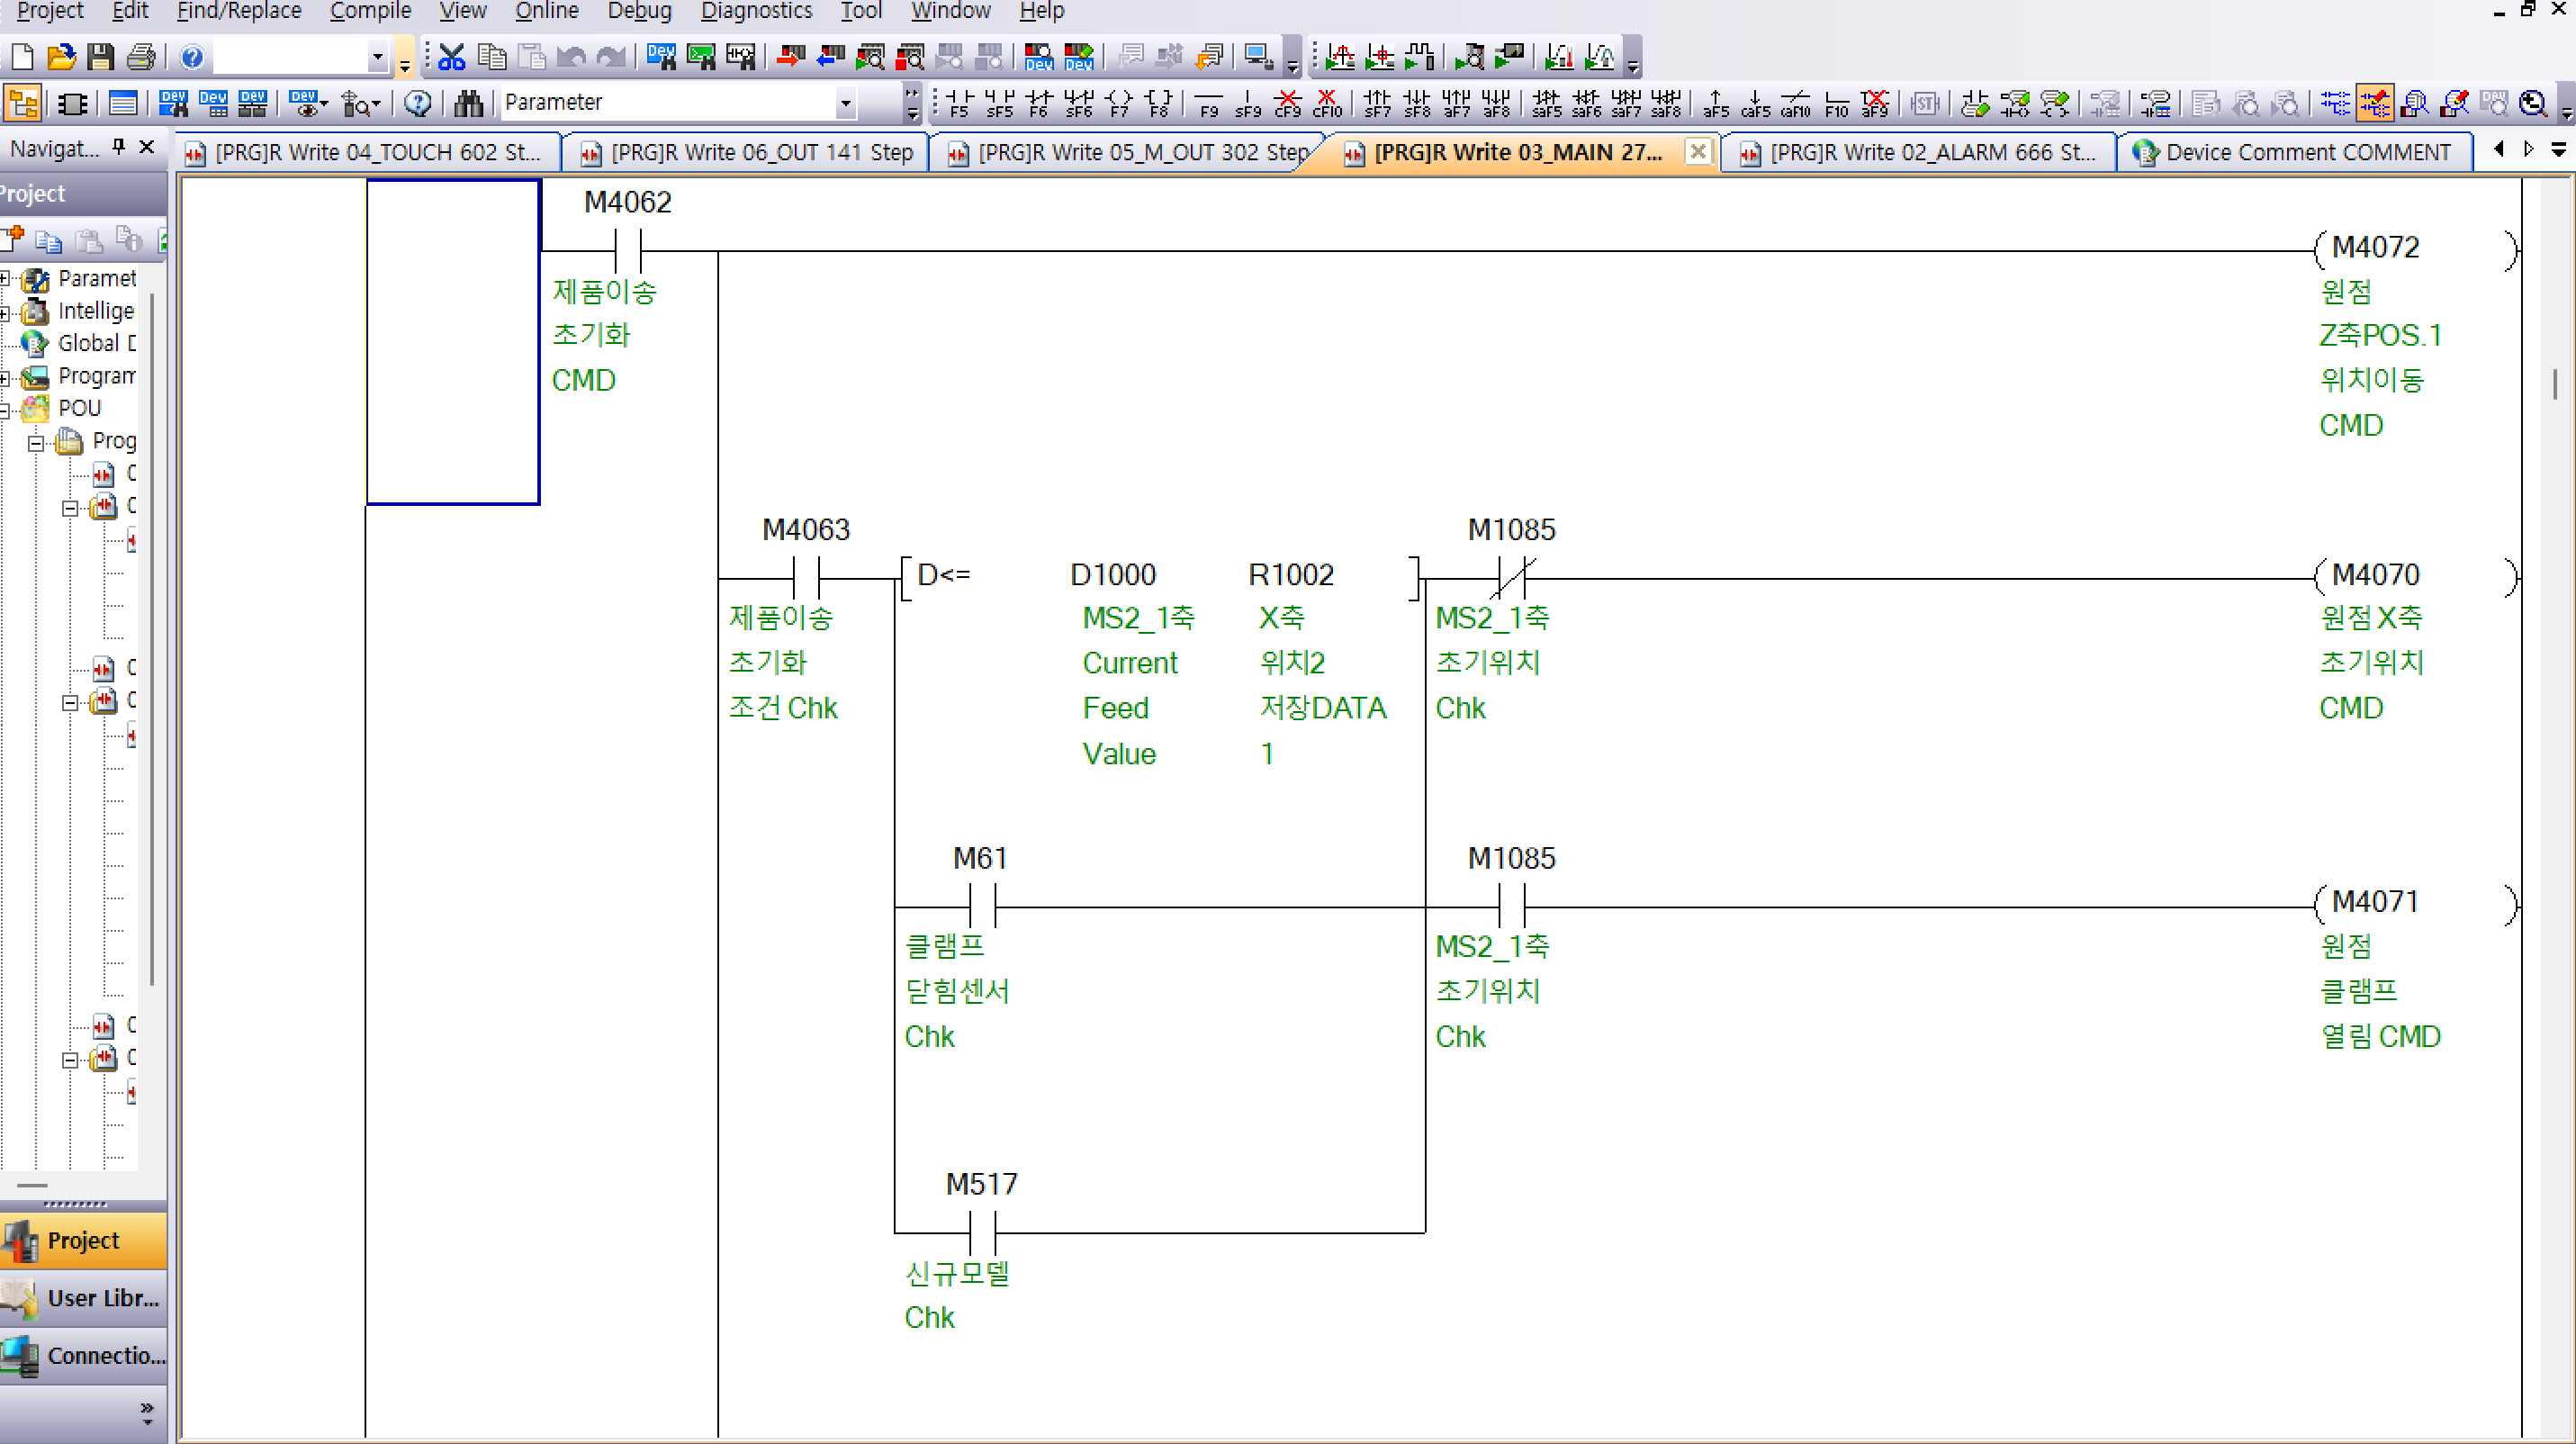Expand the navigation pane overflow chevron
This screenshot has width=2576, height=1444.
147,1412
